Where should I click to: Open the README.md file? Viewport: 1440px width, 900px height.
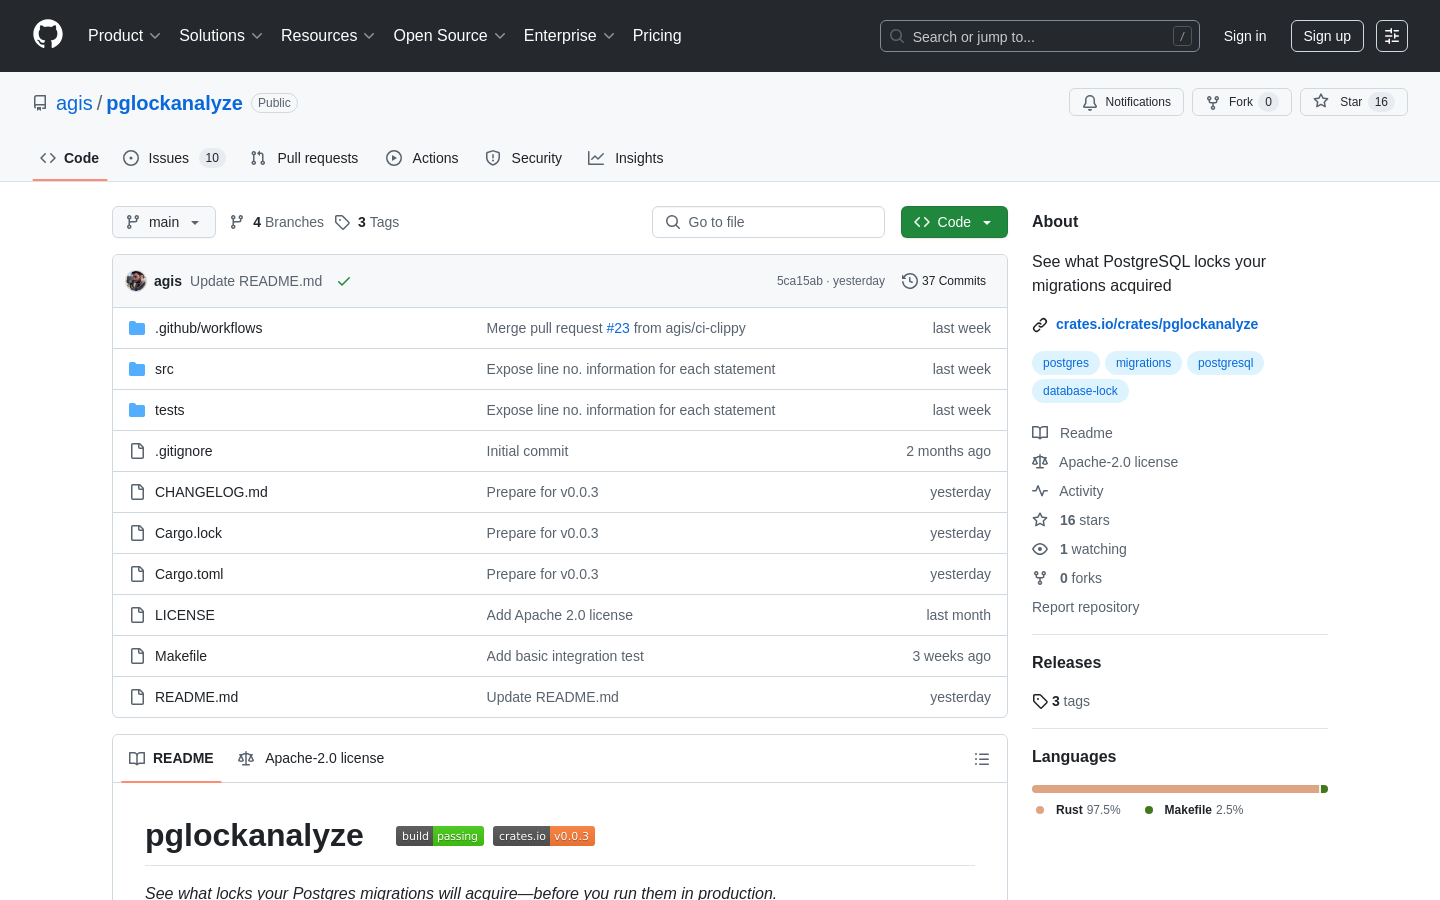pos(196,697)
